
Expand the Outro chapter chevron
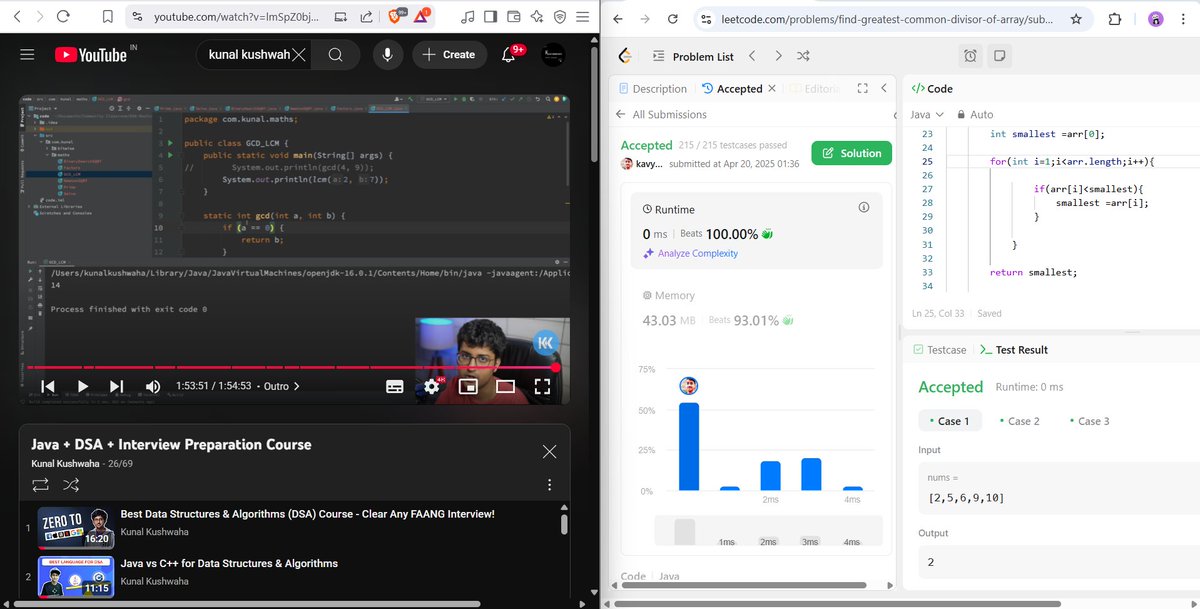[x=296, y=386]
